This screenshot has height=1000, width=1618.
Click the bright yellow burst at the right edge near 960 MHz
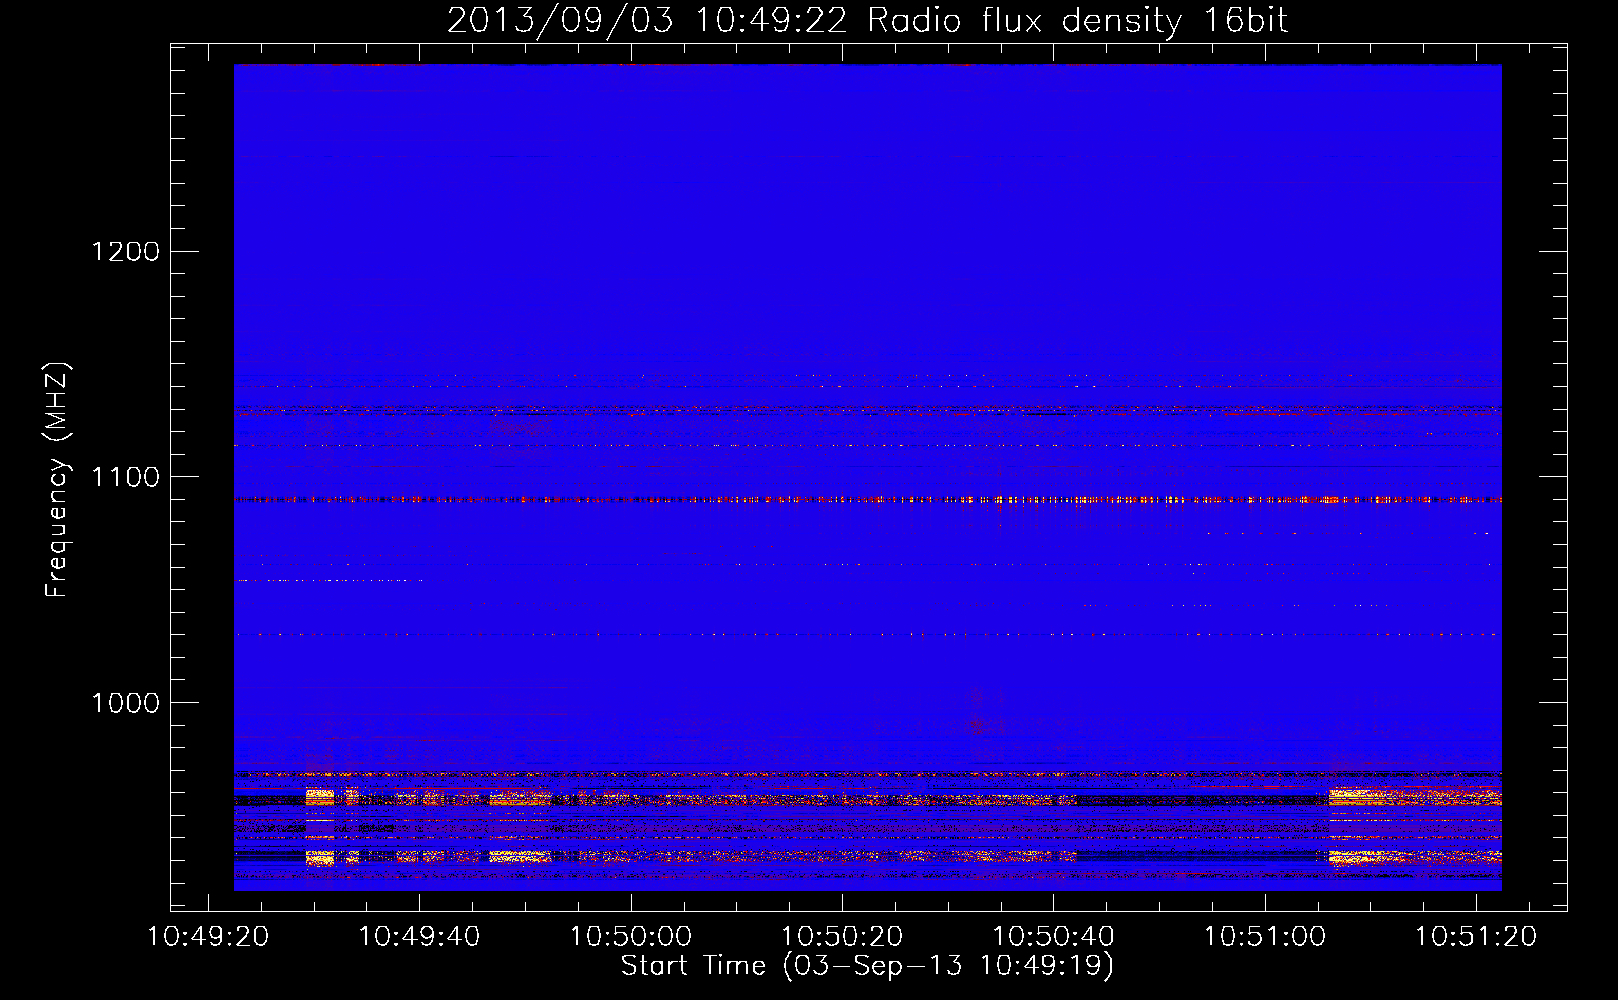coord(1415,796)
